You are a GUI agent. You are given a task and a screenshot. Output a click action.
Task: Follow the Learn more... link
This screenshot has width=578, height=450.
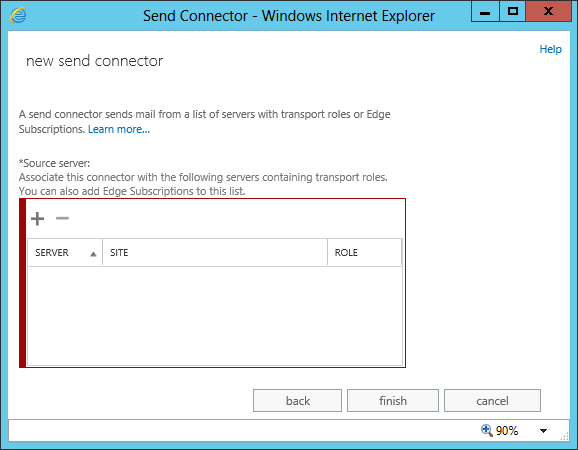click(x=119, y=129)
